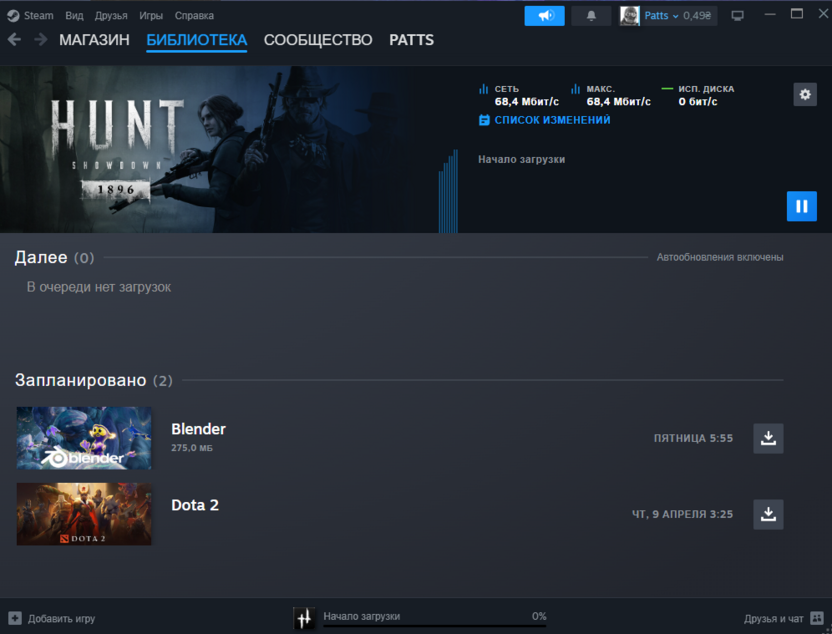Image resolution: width=832 pixels, height=634 pixels.
Task: Click Автообновления включены label
Action: pos(720,257)
